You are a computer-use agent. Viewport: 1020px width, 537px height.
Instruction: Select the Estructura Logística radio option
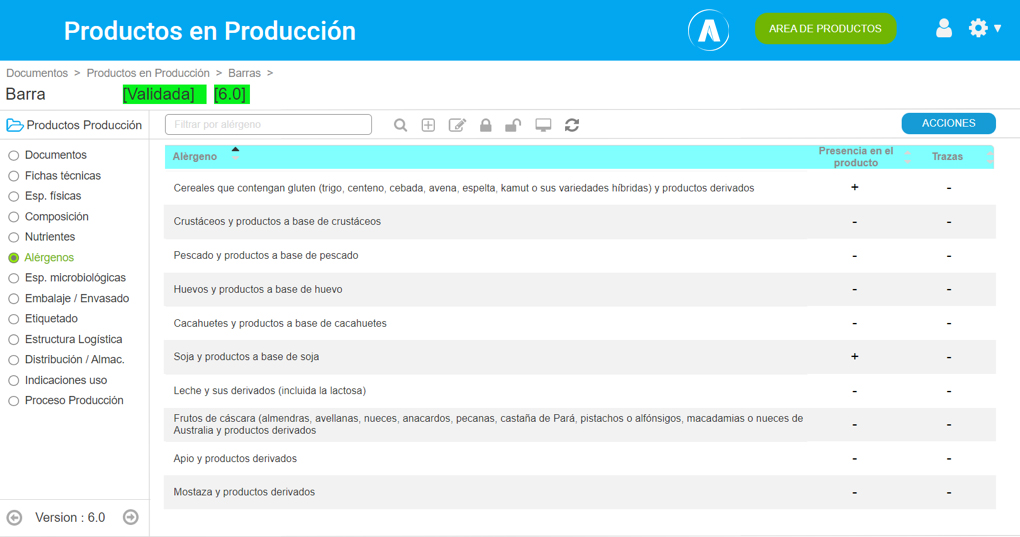click(x=14, y=340)
